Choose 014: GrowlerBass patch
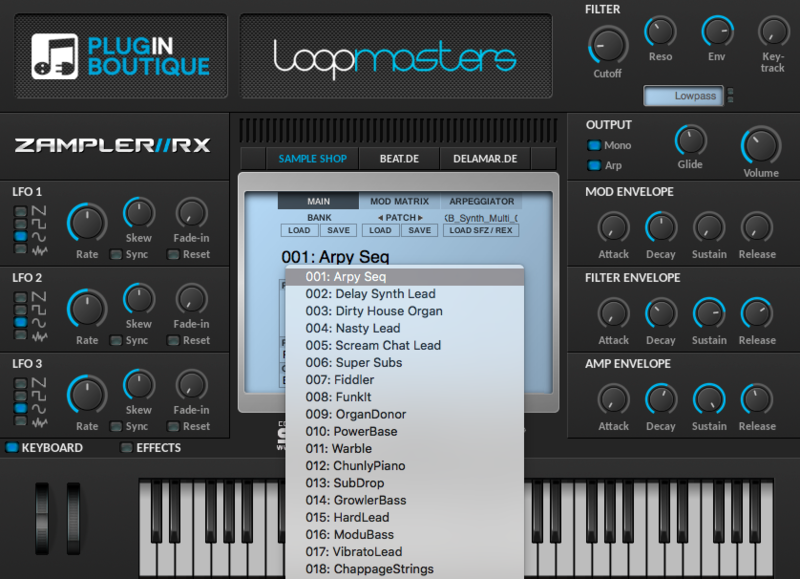The width and height of the screenshot is (800, 579). [x=405, y=500]
